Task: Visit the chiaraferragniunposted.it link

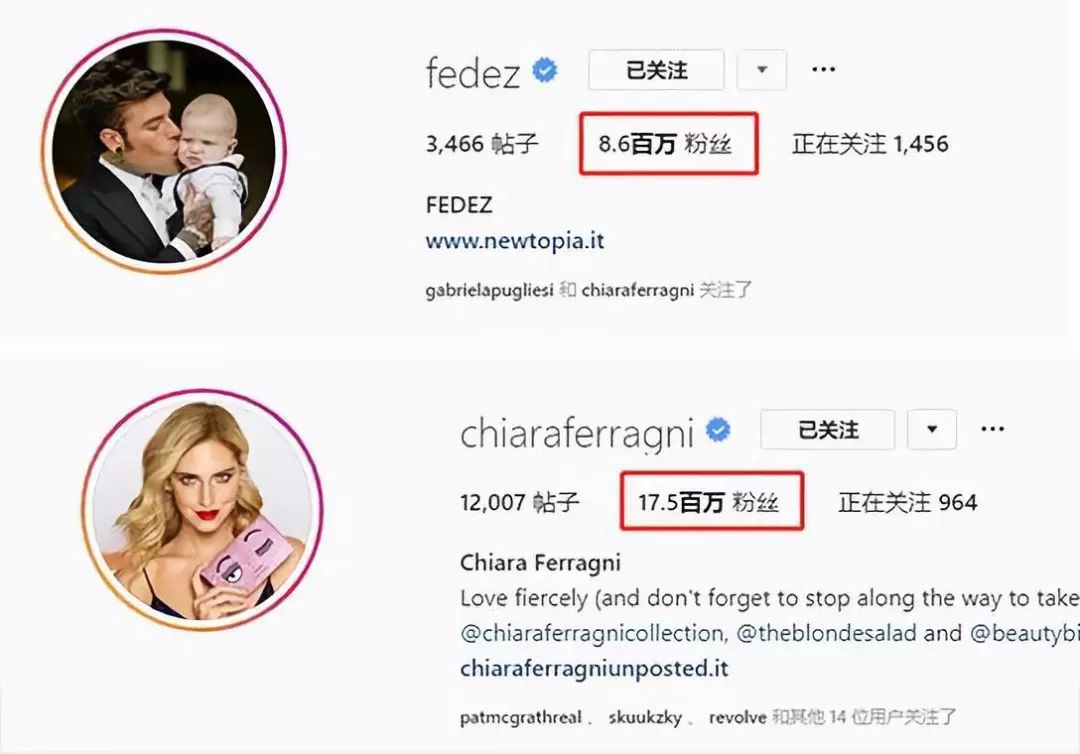Action: coord(594,669)
